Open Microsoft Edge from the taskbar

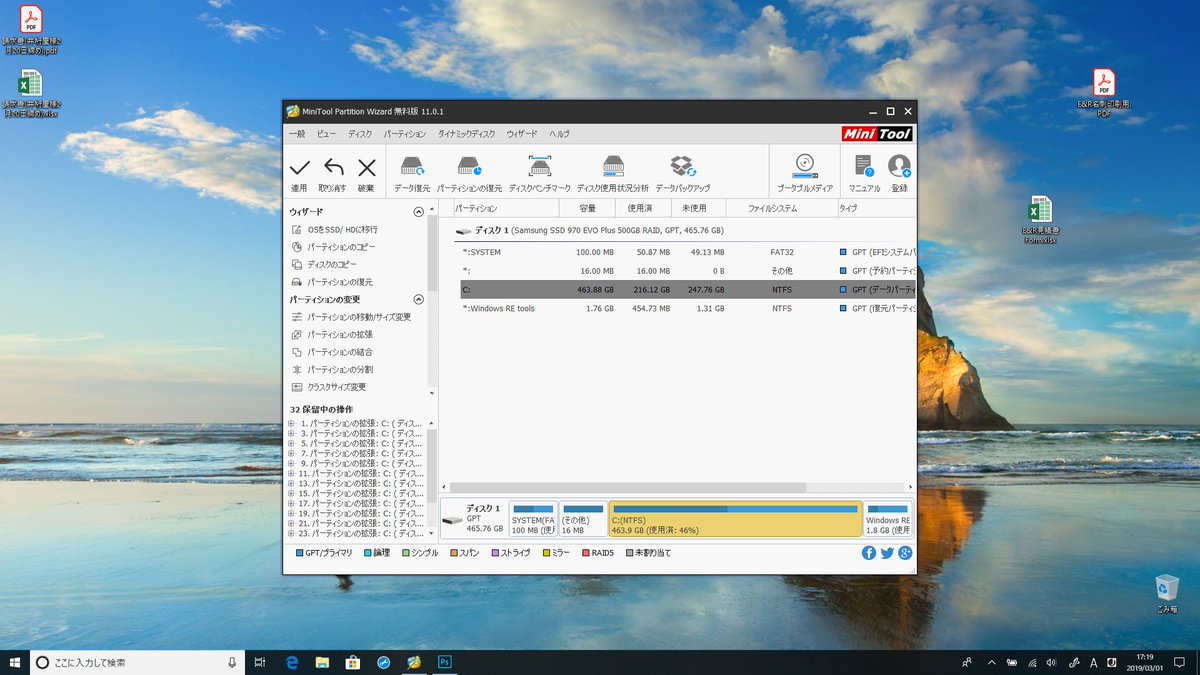click(x=292, y=662)
